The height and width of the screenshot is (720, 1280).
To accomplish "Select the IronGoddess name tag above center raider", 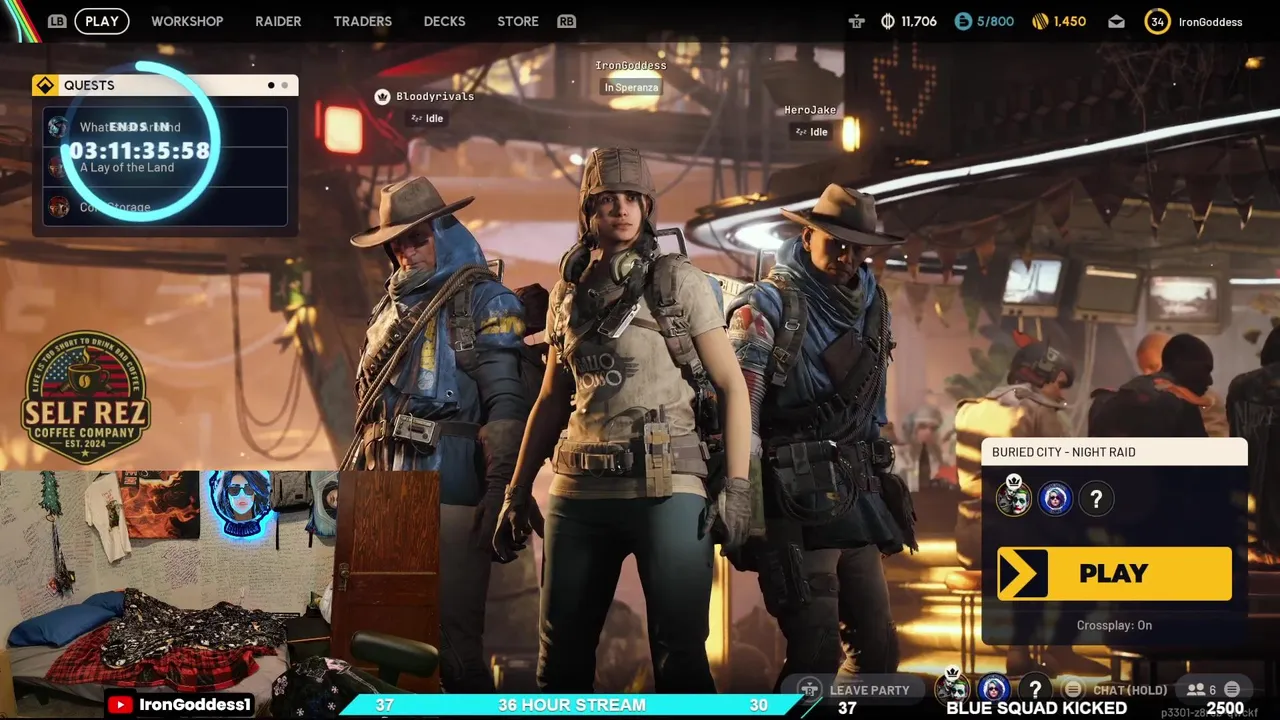I will [x=631, y=66].
